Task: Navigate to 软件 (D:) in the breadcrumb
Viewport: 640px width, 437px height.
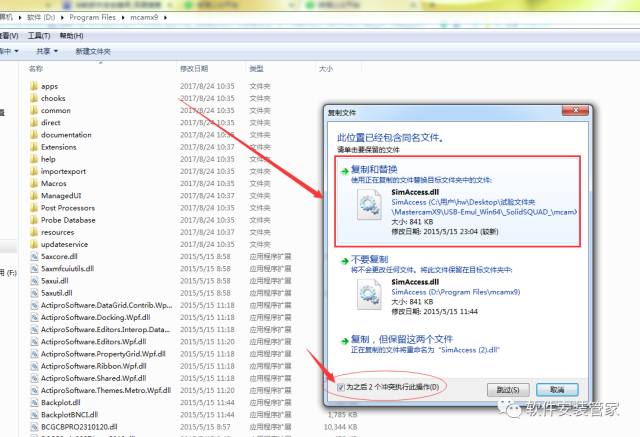Action: coord(41,18)
